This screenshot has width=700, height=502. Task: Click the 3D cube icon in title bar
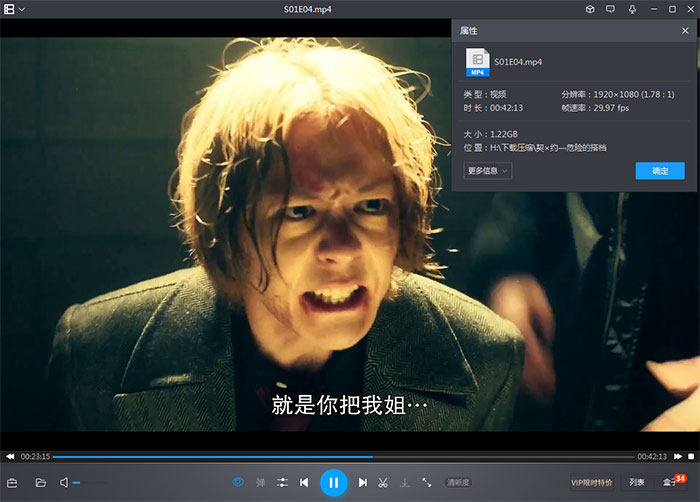tap(590, 9)
